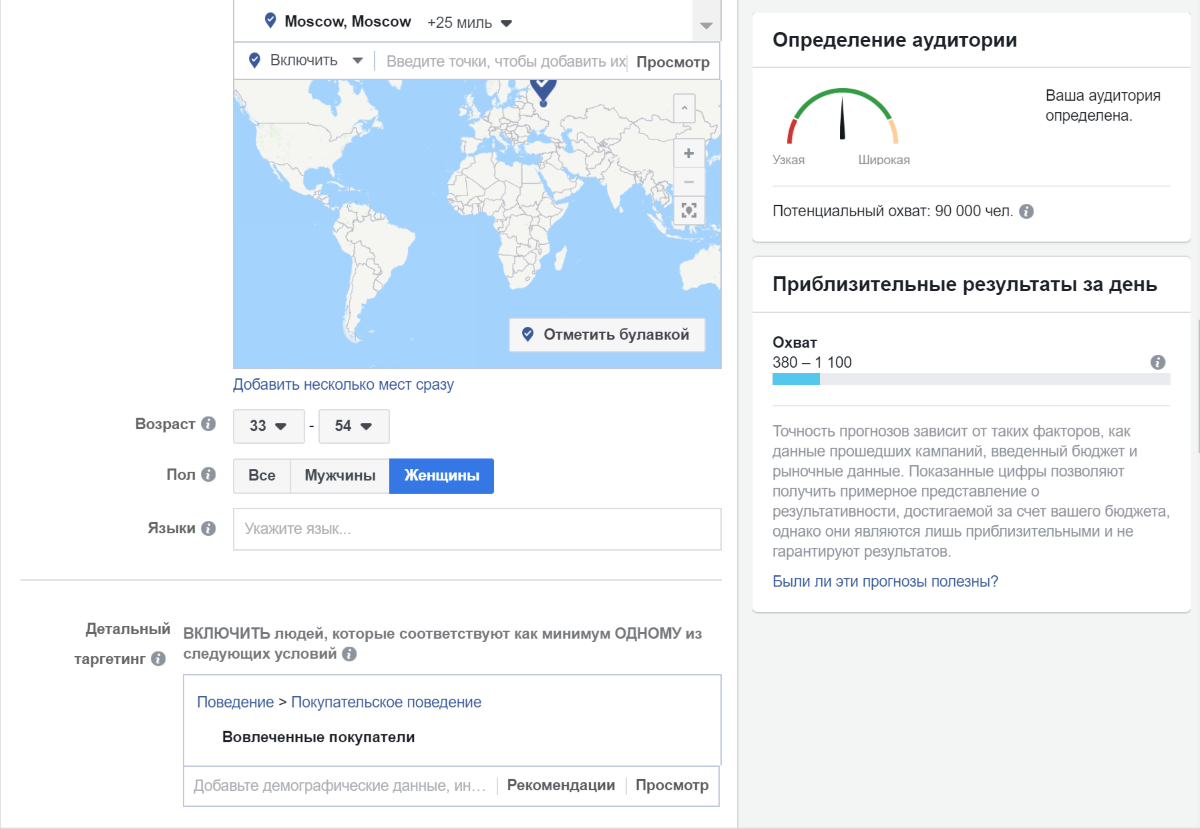The image size is (1200, 829).
Task: Select the 'Отметить булавкой' pin tool
Action: point(608,334)
